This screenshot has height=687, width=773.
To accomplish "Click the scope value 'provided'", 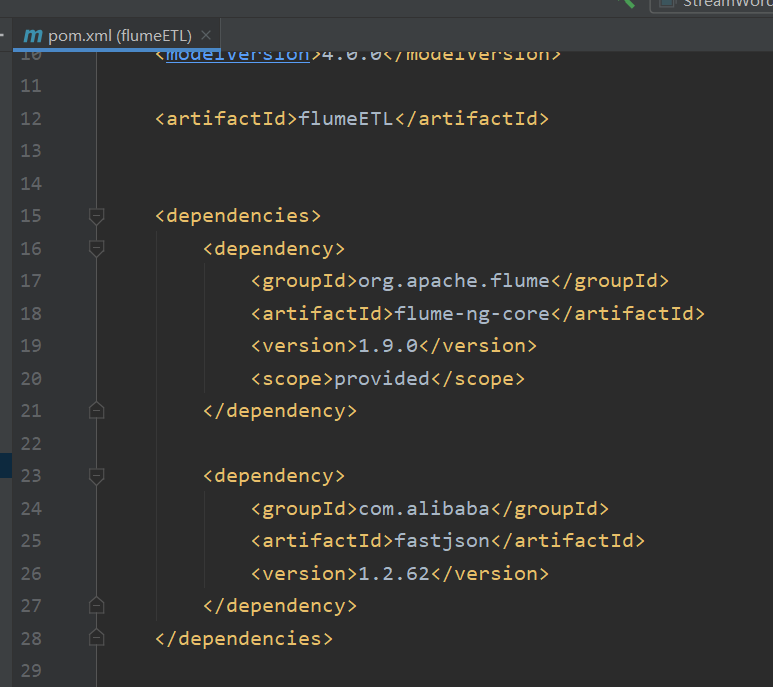I will tap(382, 379).
